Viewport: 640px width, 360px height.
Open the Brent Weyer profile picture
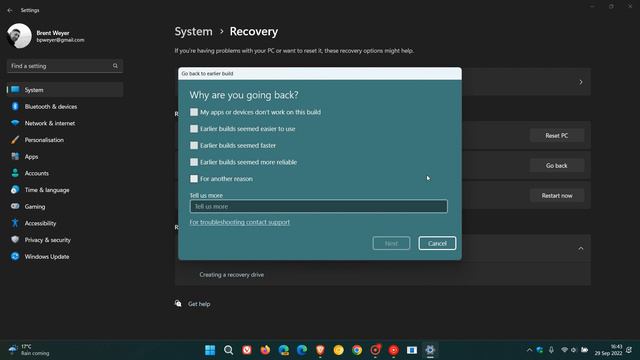click(x=19, y=36)
